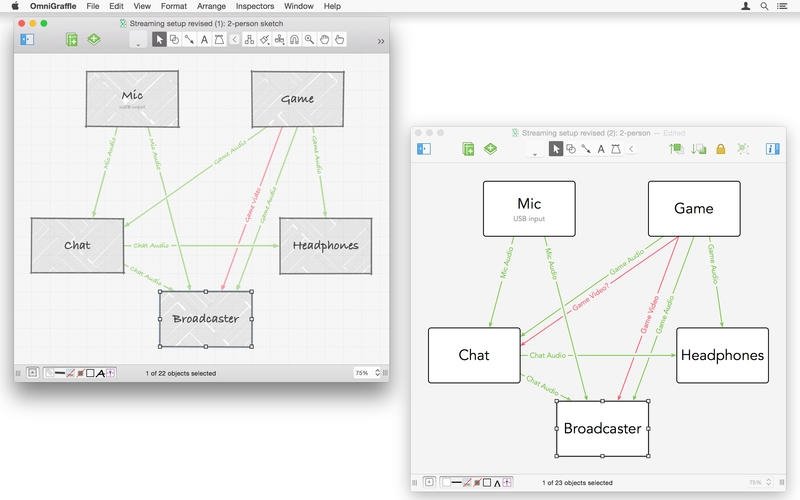Toggle the sidebar in the left sketch window
Viewport: 800px width, 500px height.
27,39
